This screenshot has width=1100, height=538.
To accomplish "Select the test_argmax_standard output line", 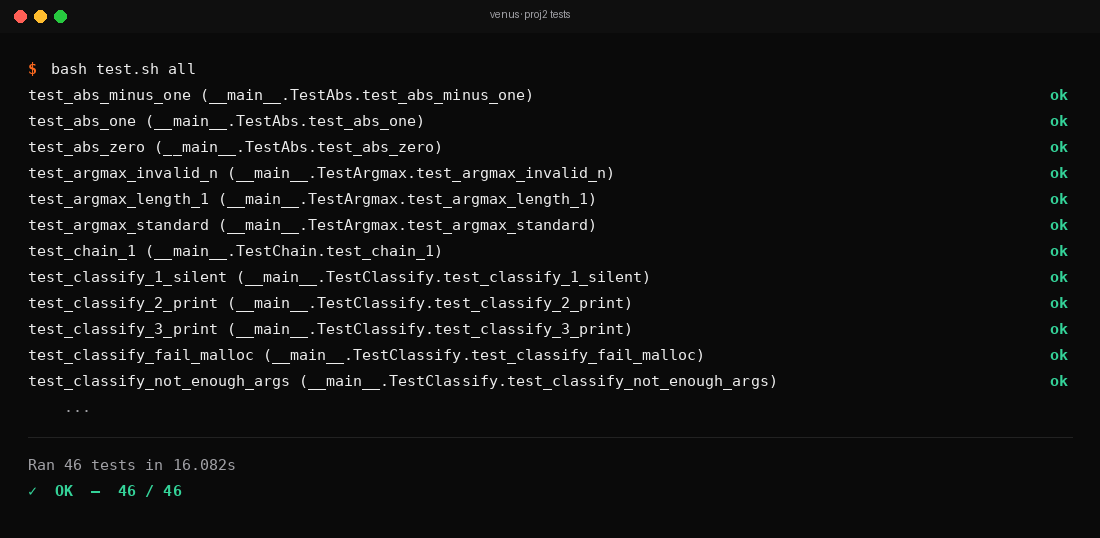I will pos(312,225).
